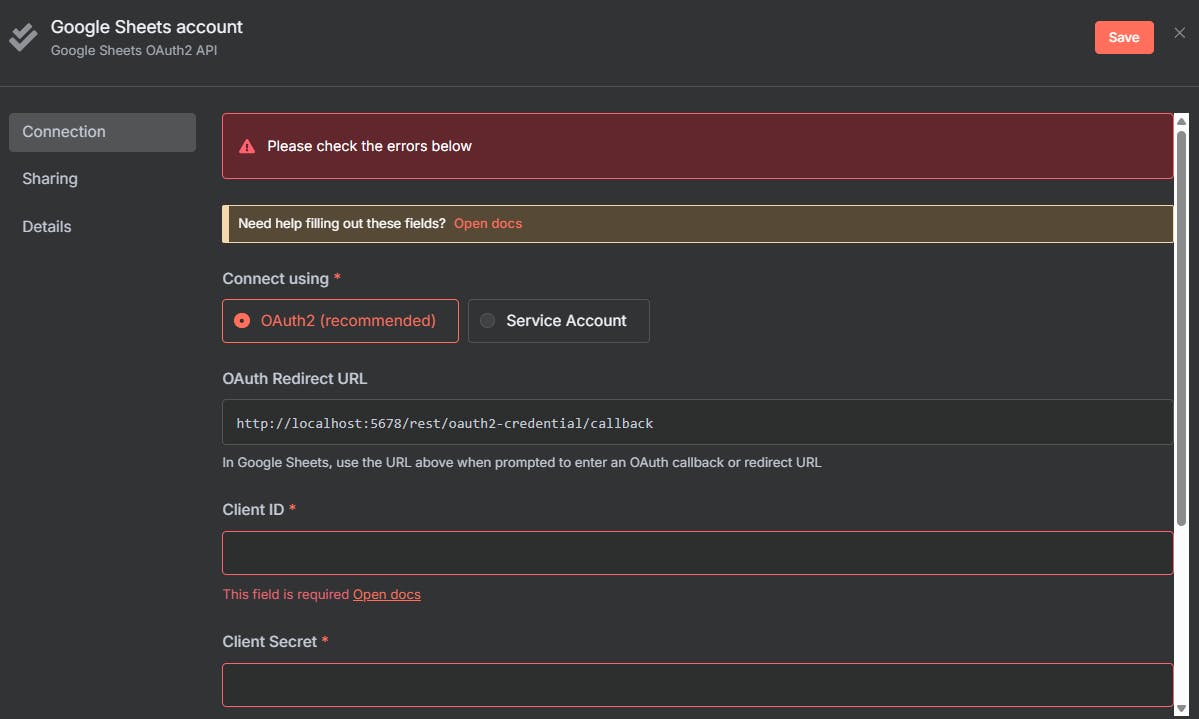Click the scrollbar up arrow

tap(1181, 121)
